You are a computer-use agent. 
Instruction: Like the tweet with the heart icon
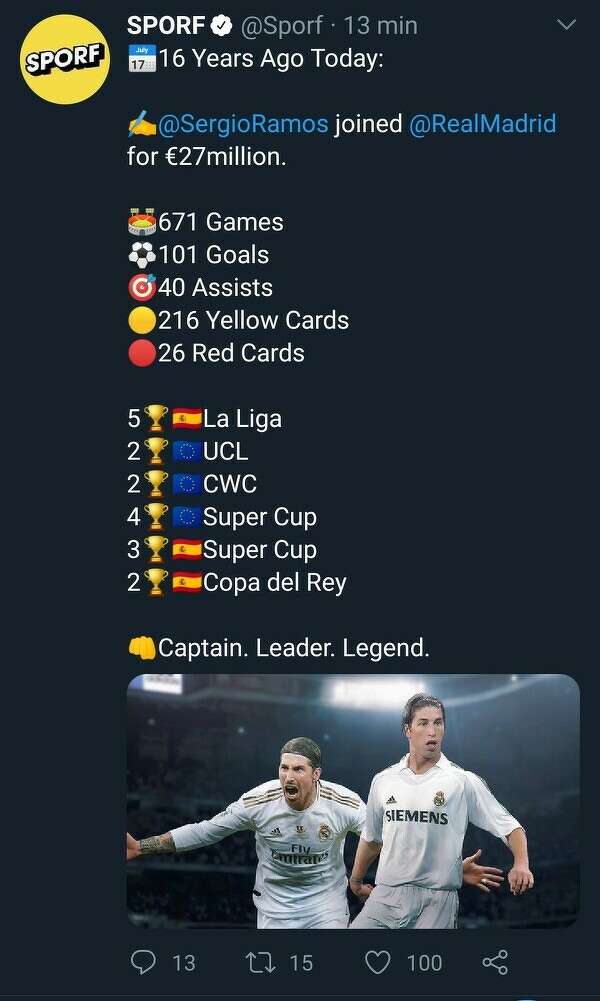377,962
